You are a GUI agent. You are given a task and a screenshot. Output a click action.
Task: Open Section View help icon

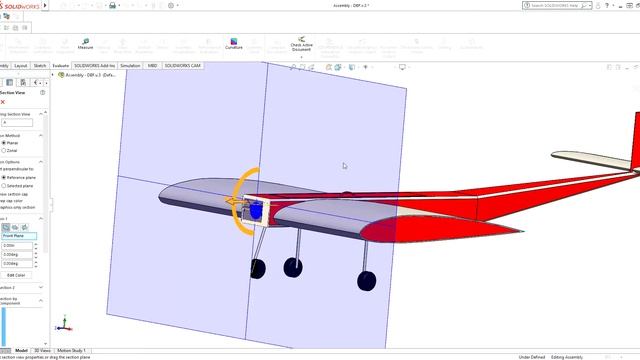(x=42, y=93)
